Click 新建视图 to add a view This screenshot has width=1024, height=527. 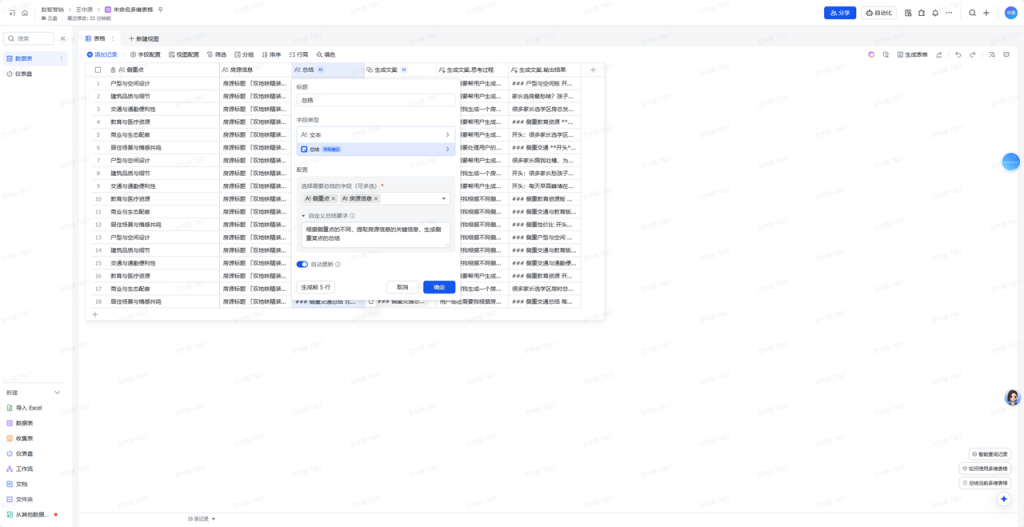143,39
